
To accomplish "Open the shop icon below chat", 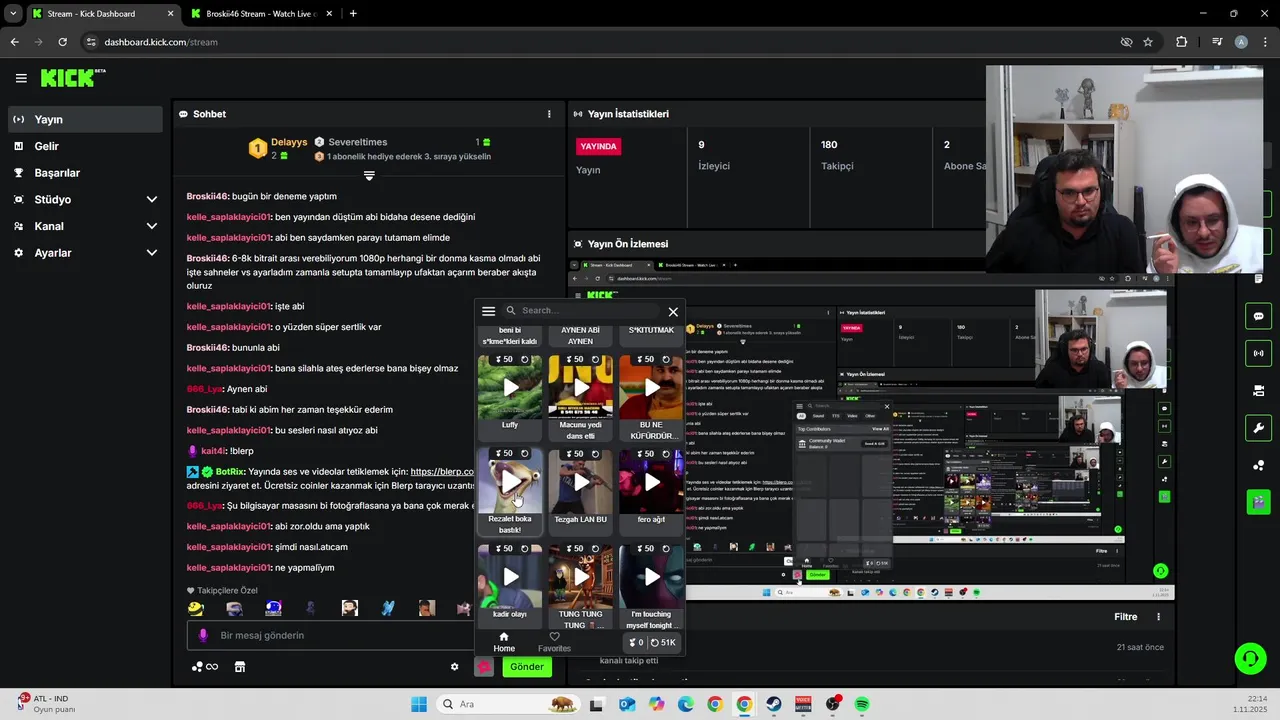I will (x=240, y=667).
